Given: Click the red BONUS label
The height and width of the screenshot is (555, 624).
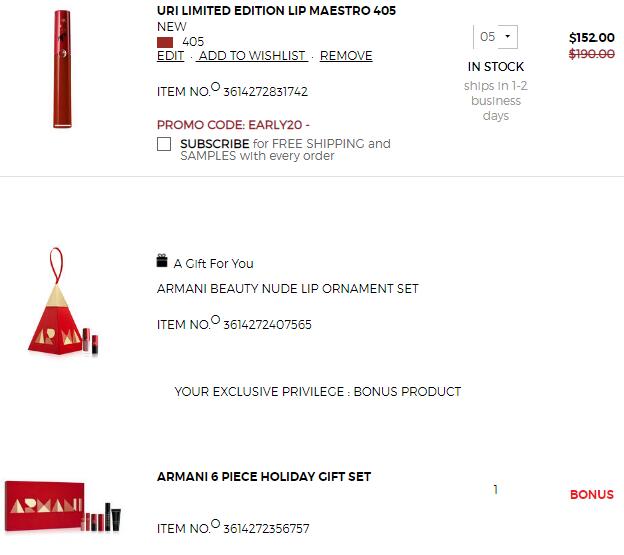Looking at the screenshot, I should click(x=592, y=495).
